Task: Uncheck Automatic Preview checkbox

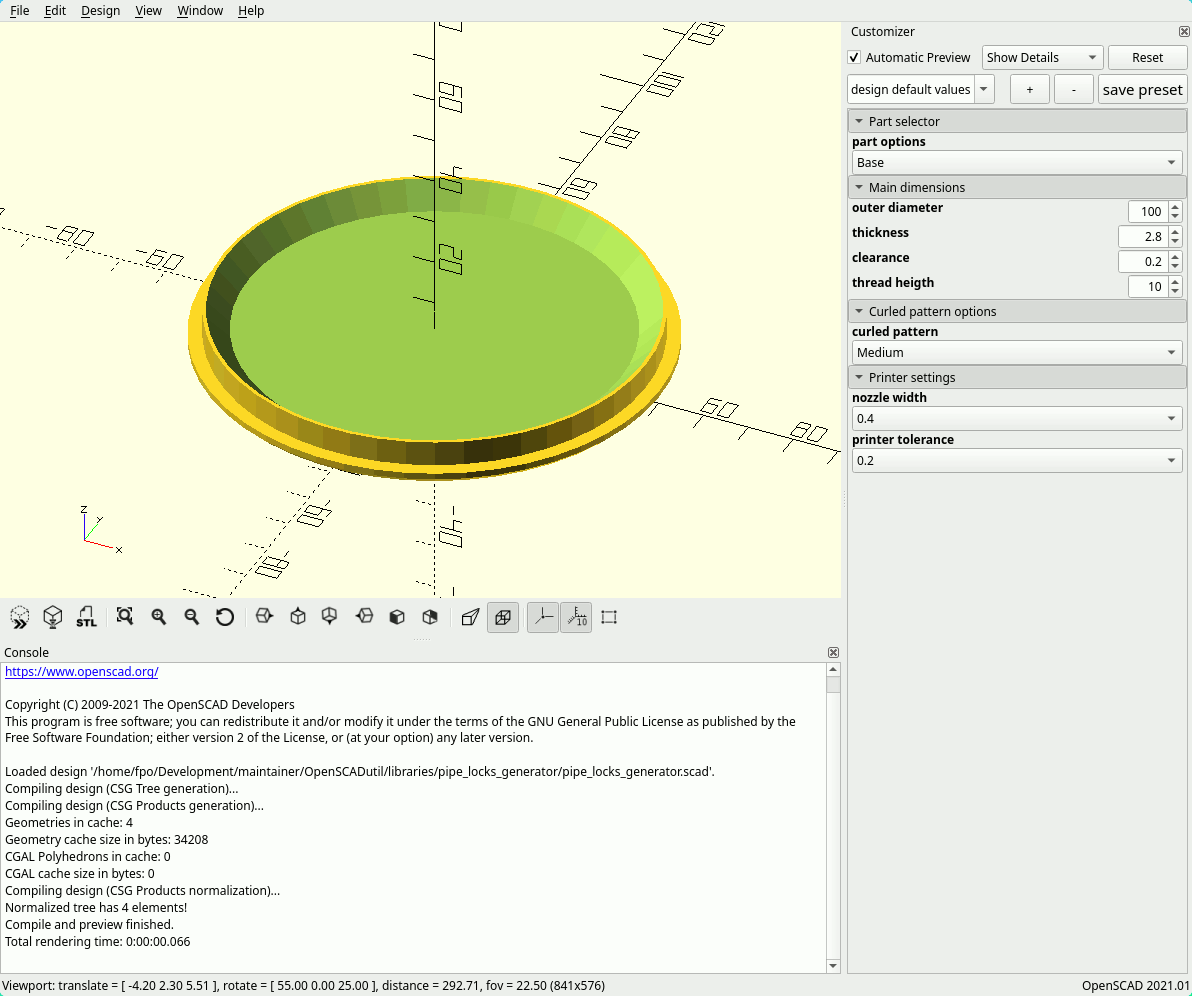Action: (x=854, y=58)
